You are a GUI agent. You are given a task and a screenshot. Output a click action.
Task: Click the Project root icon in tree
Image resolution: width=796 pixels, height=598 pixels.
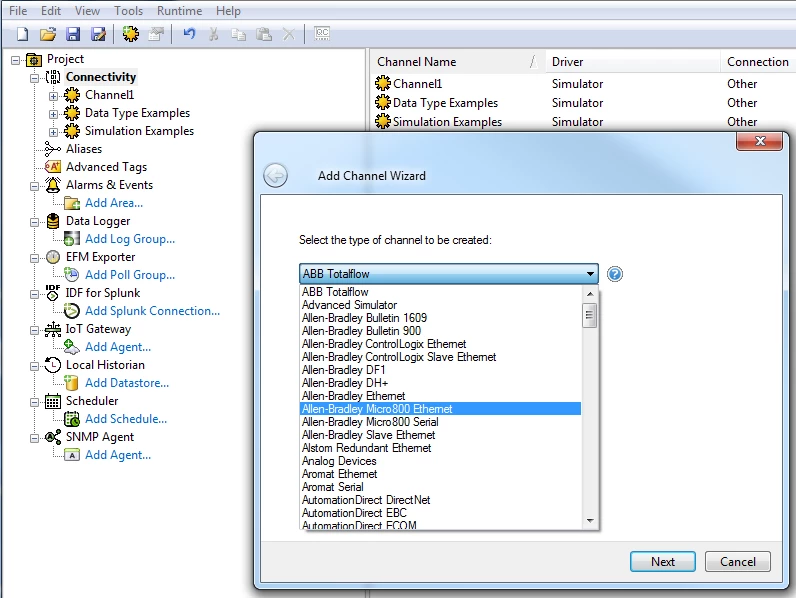tap(34, 59)
